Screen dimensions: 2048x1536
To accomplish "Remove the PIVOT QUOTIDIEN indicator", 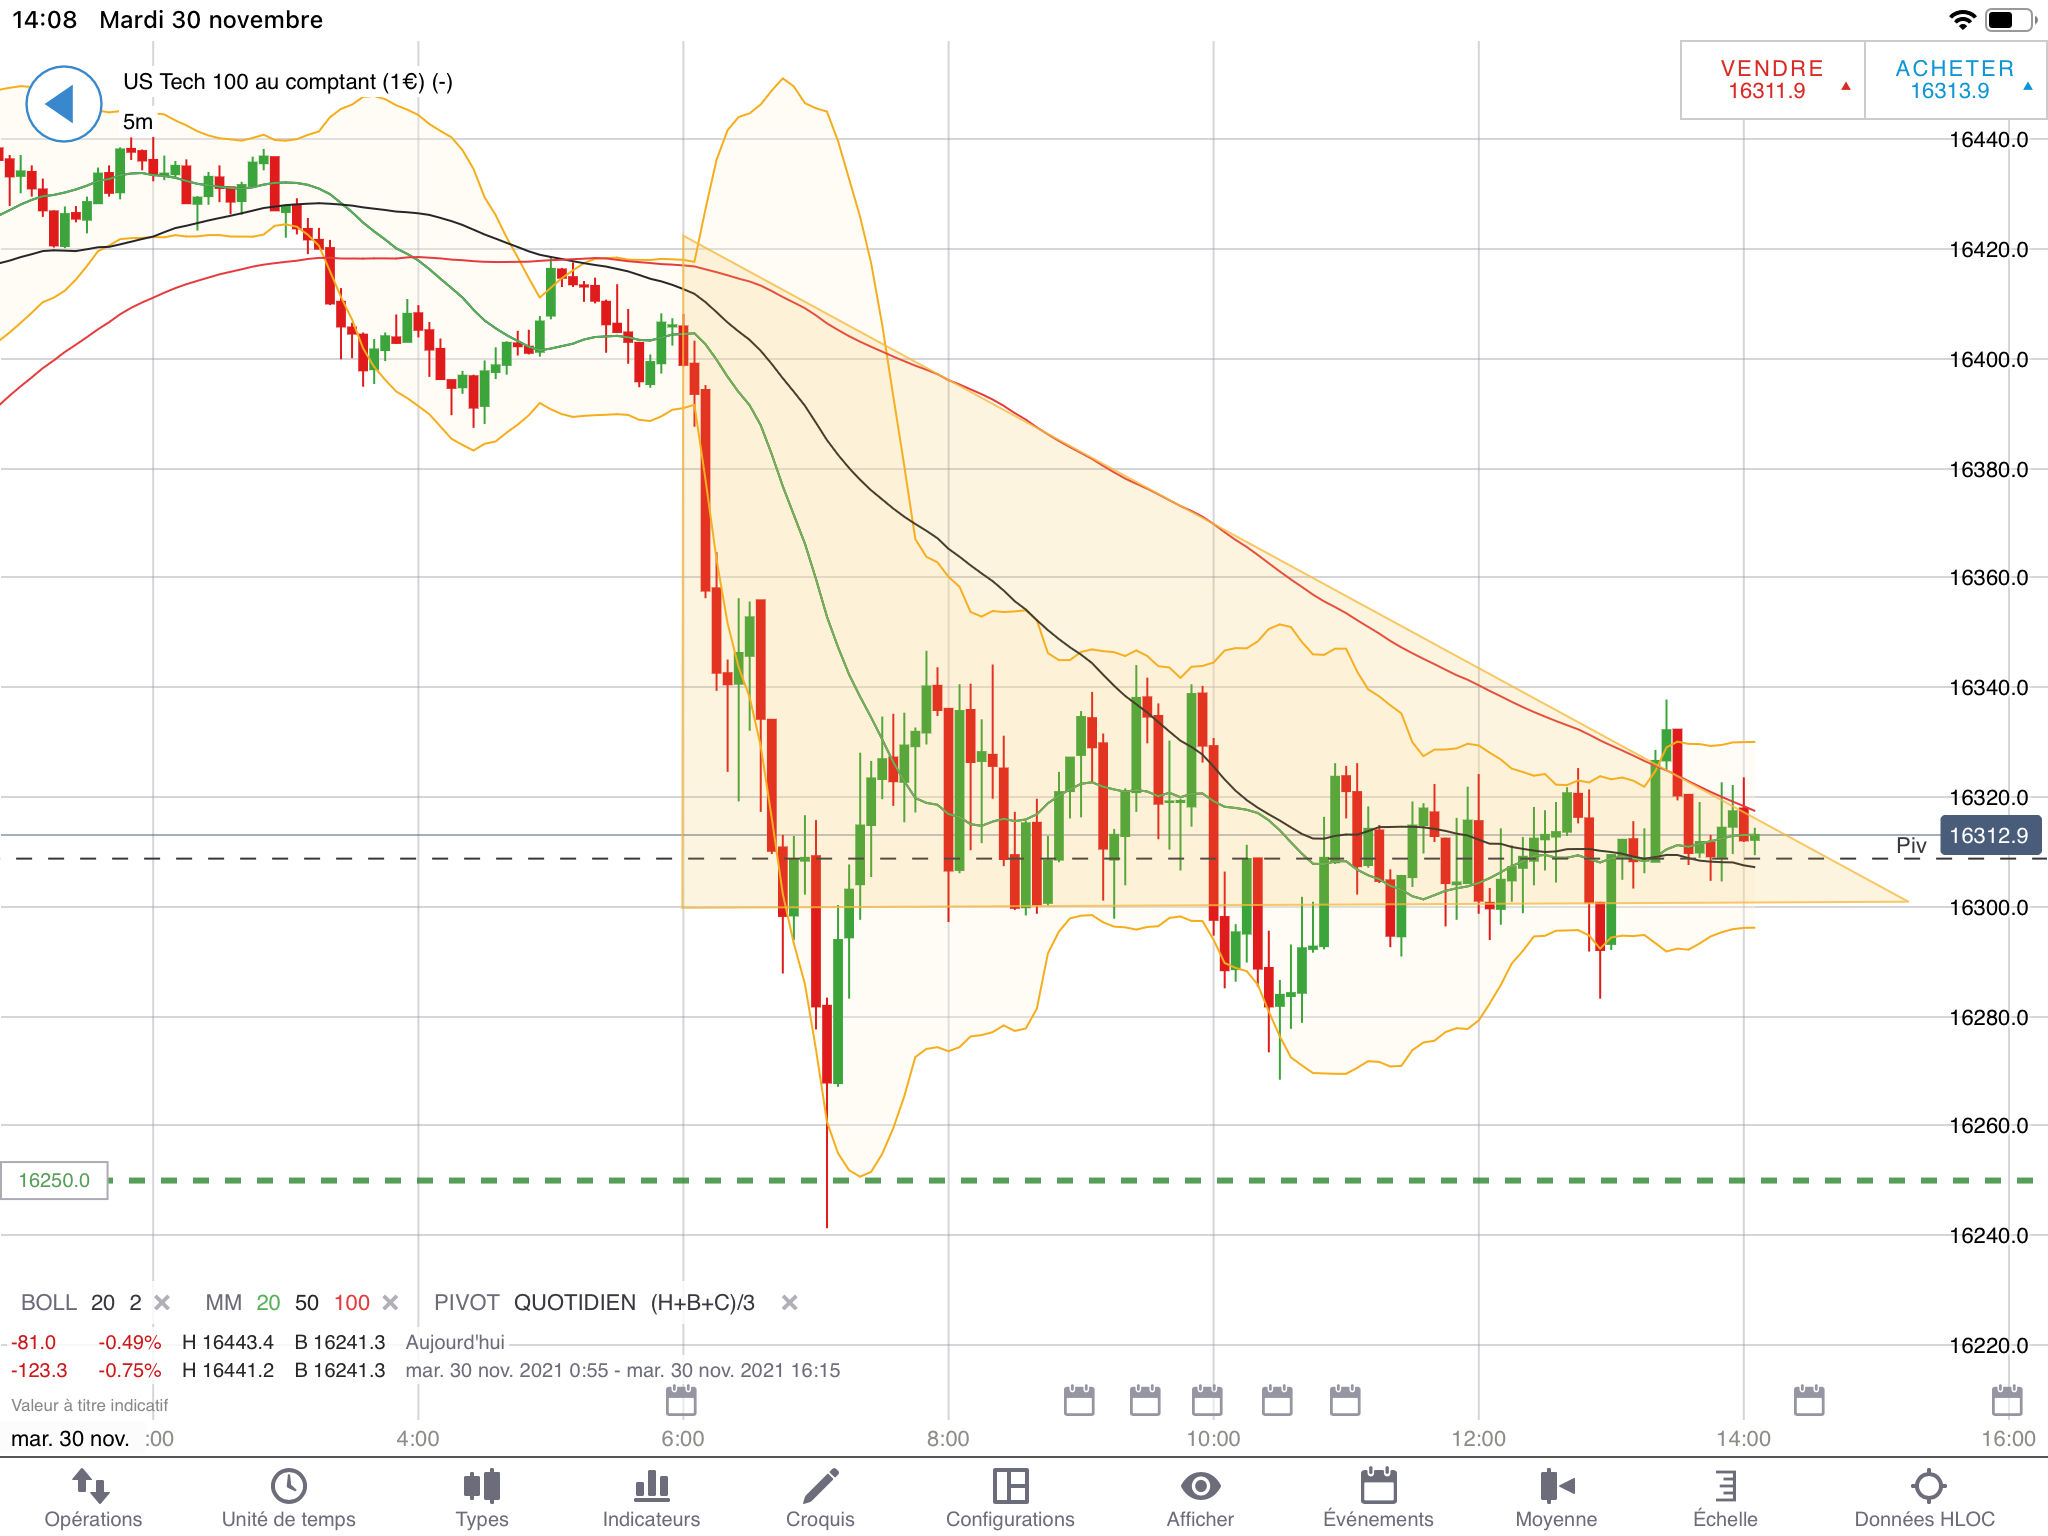I will pyautogui.click(x=789, y=1302).
